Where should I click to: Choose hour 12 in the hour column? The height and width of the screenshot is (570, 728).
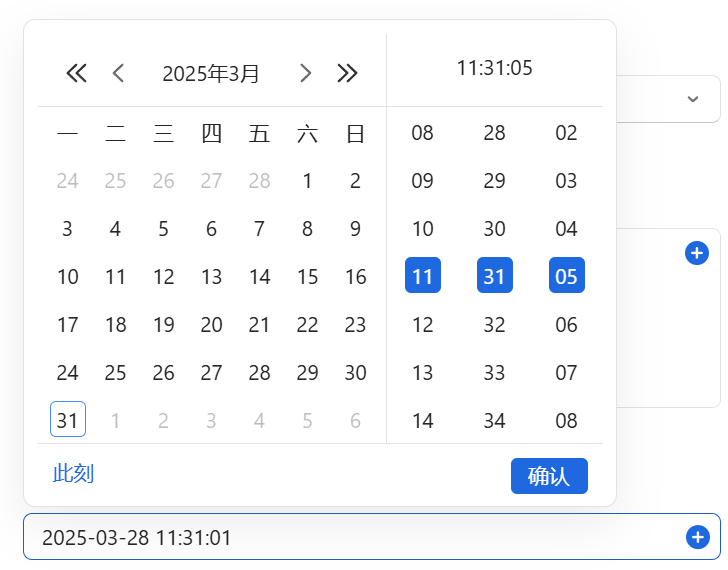point(423,325)
